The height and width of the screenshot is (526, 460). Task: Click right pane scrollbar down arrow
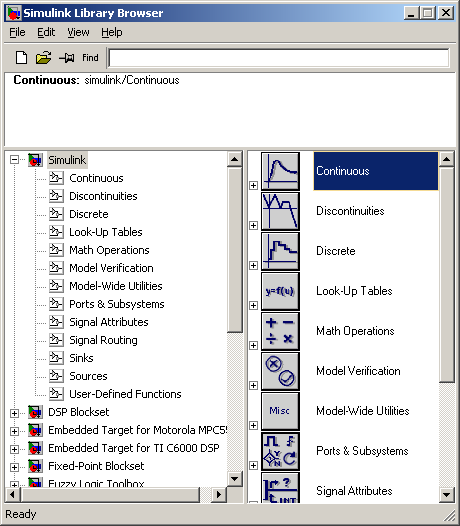(x=447, y=494)
